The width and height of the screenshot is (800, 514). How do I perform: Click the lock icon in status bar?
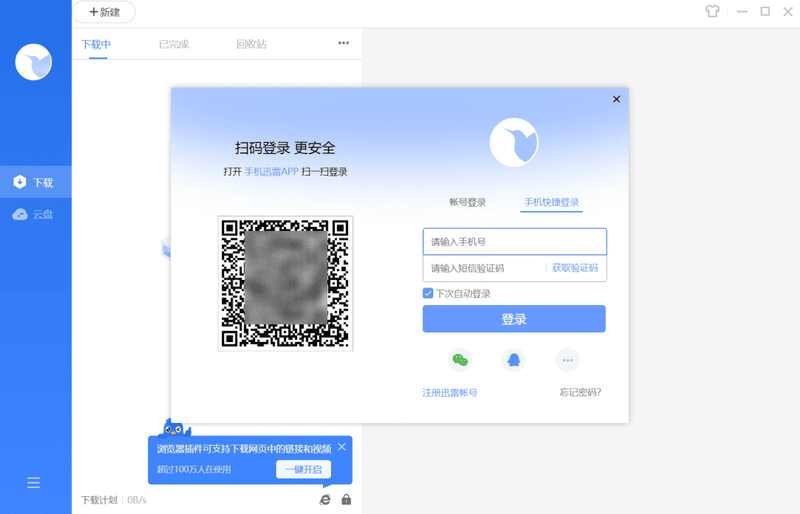tap(346, 499)
